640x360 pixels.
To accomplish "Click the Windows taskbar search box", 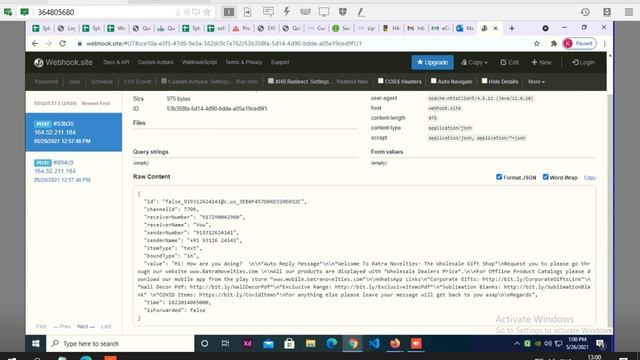I will pos(120,343).
